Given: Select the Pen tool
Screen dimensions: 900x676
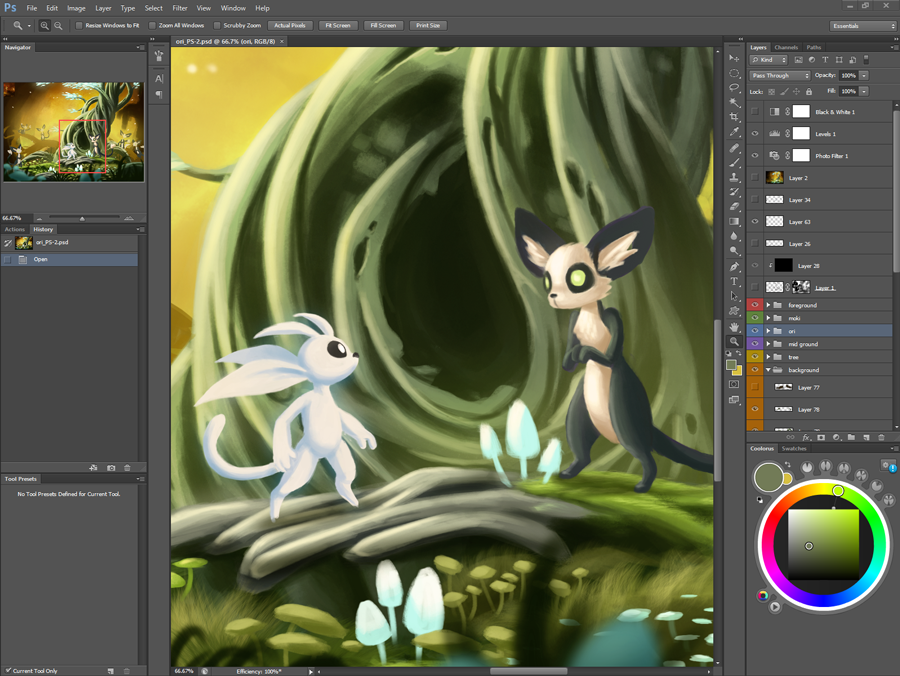Looking at the screenshot, I should pos(734,267).
